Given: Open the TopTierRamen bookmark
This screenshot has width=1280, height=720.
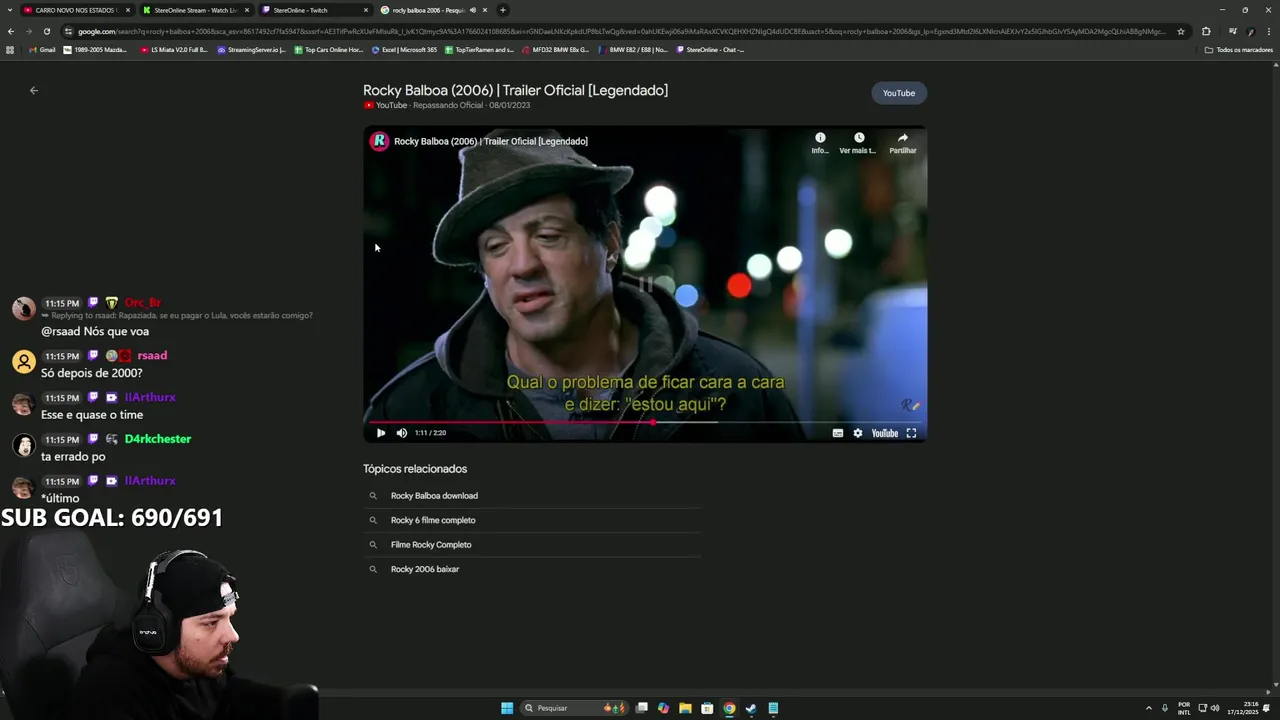Looking at the screenshot, I should (x=480, y=49).
